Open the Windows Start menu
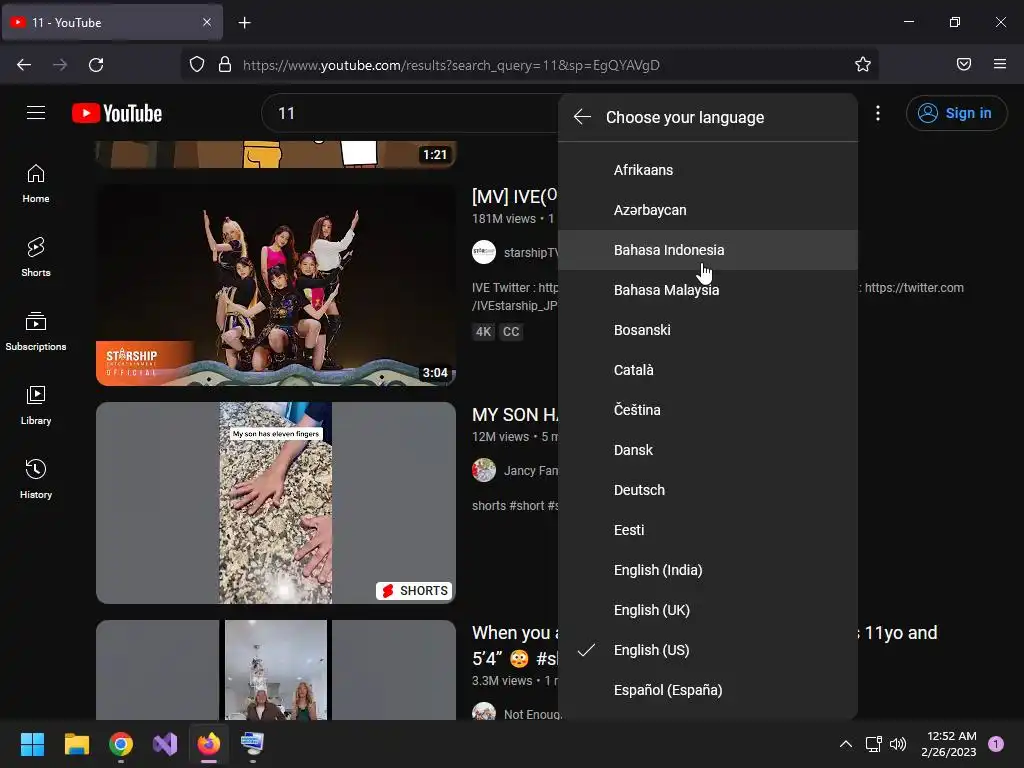This screenshot has height=768, width=1024. click(x=32, y=744)
